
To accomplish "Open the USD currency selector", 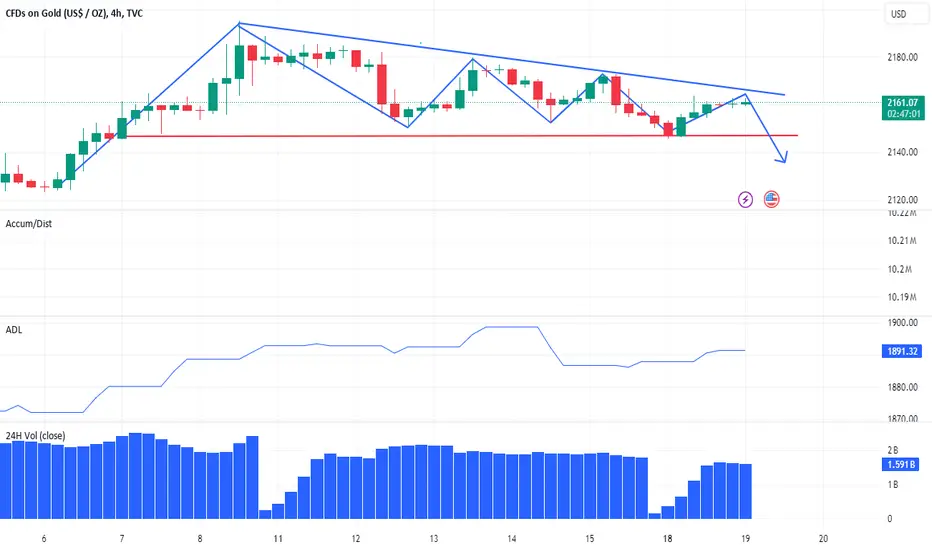I will tap(898, 14).
